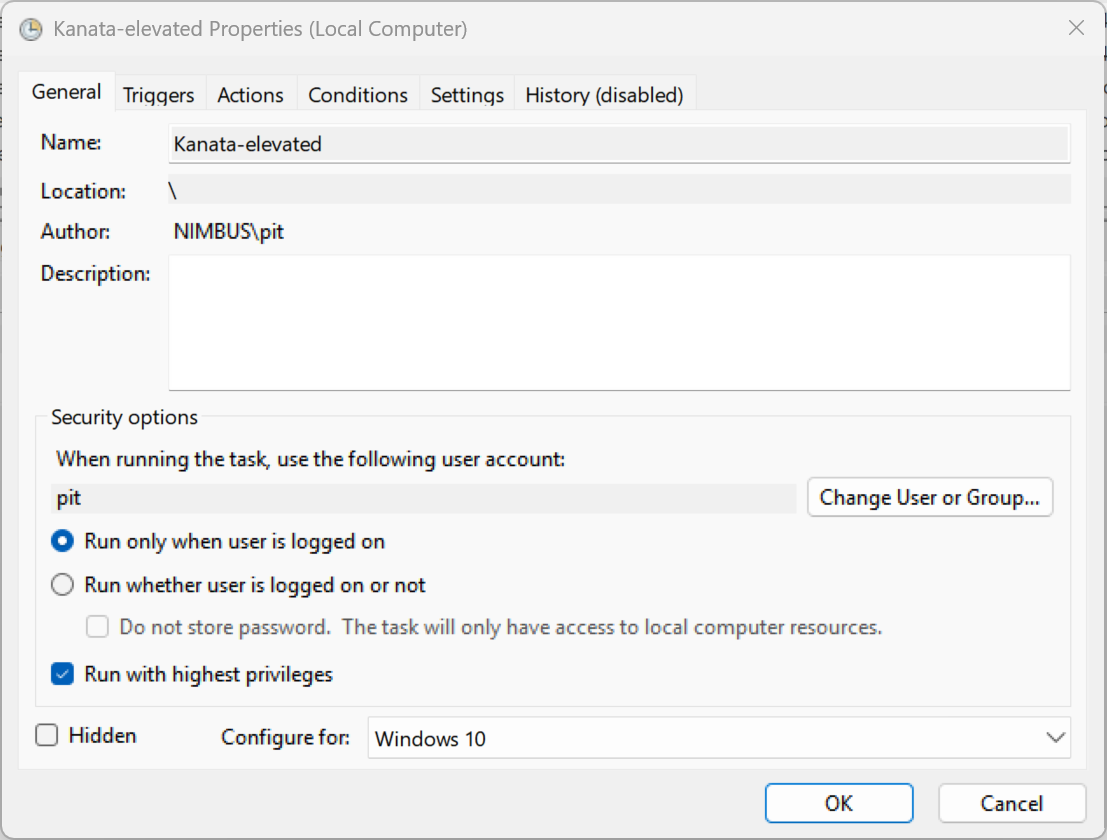Close the Kanata-elevated Properties dialog

(1076, 28)
